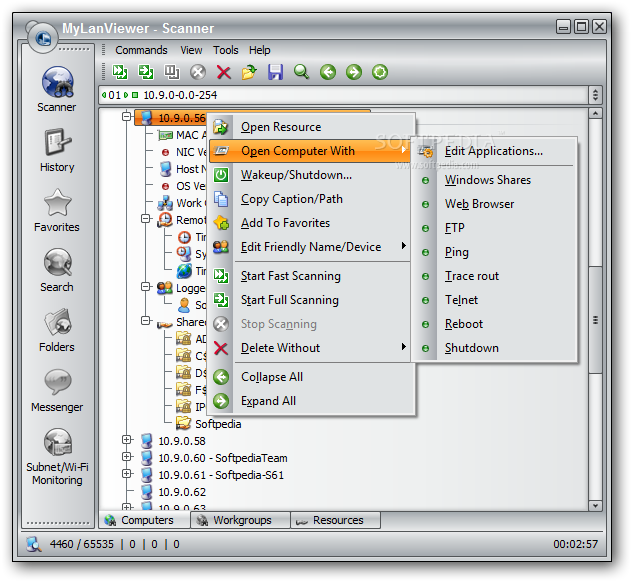Image resolution: width=632 pixels, height=582 pixels.
Task: Expand the 10.9.0.58 tree node
Action: (x=127, y=440)
